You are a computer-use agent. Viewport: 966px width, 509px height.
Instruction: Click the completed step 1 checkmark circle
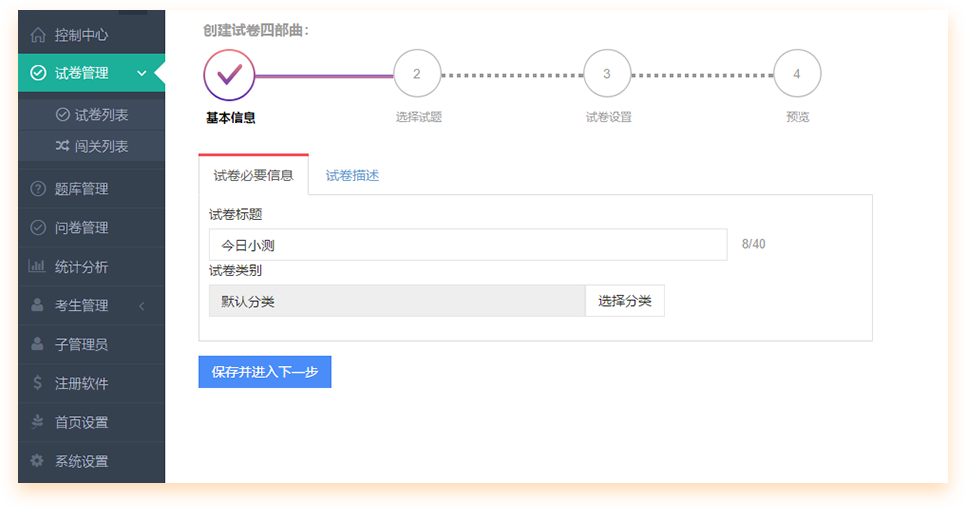(229, 75)
